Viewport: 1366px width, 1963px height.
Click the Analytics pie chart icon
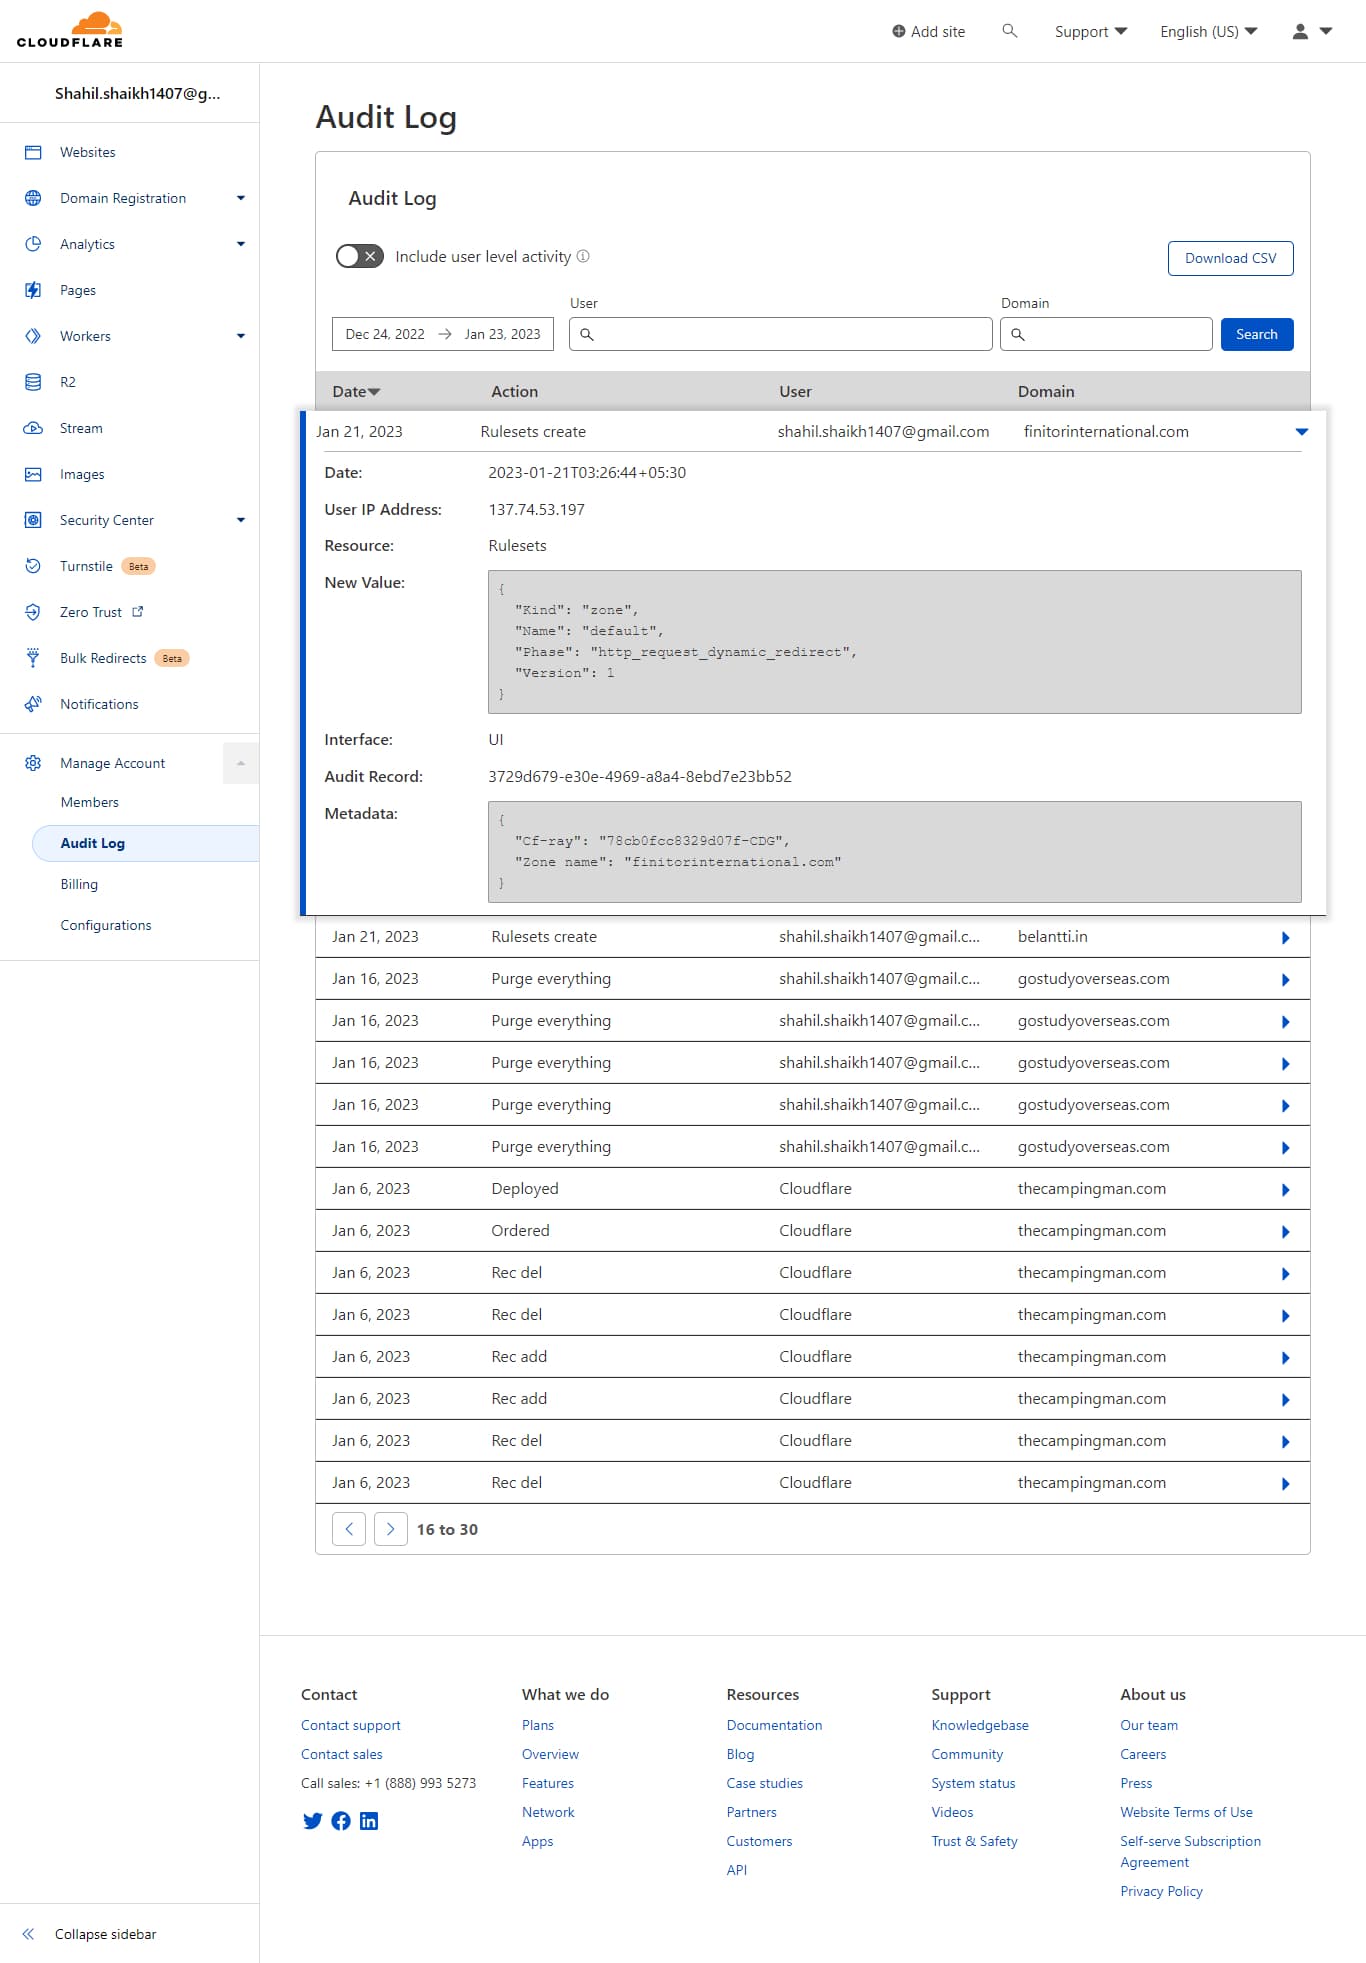click(x=33, y=244)
